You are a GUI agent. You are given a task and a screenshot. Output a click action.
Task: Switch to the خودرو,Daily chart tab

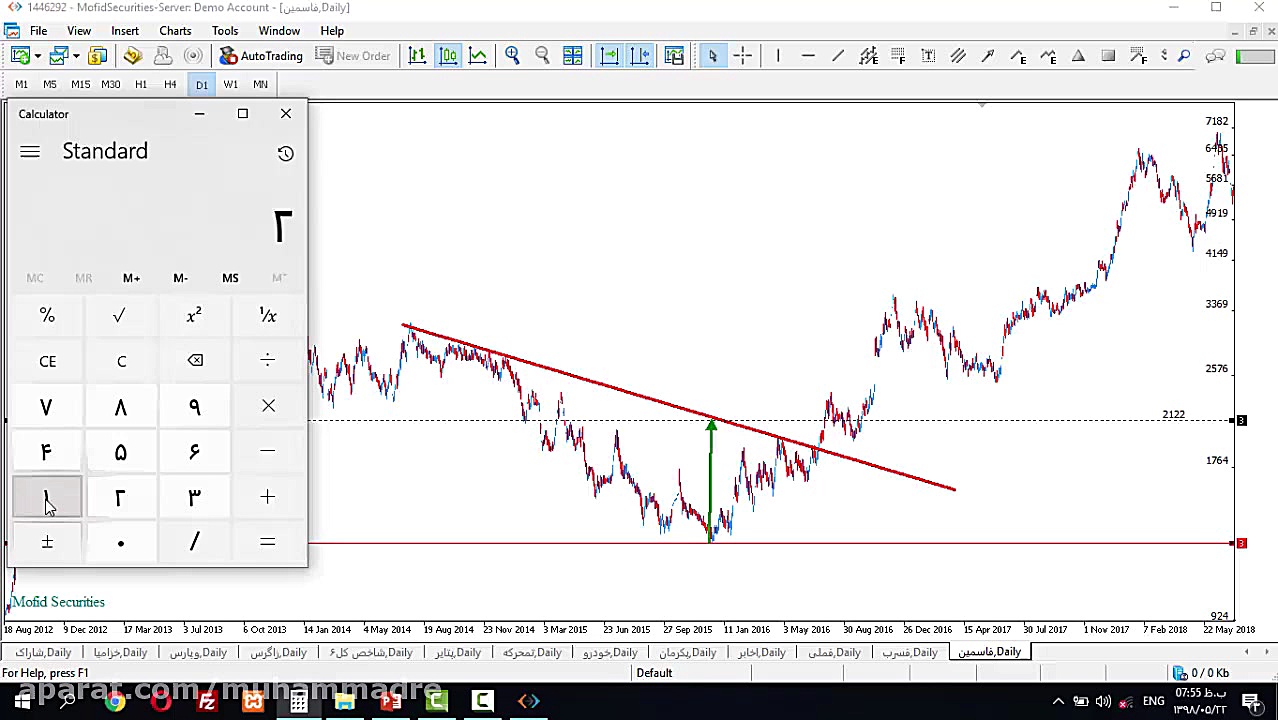point(610,652)
